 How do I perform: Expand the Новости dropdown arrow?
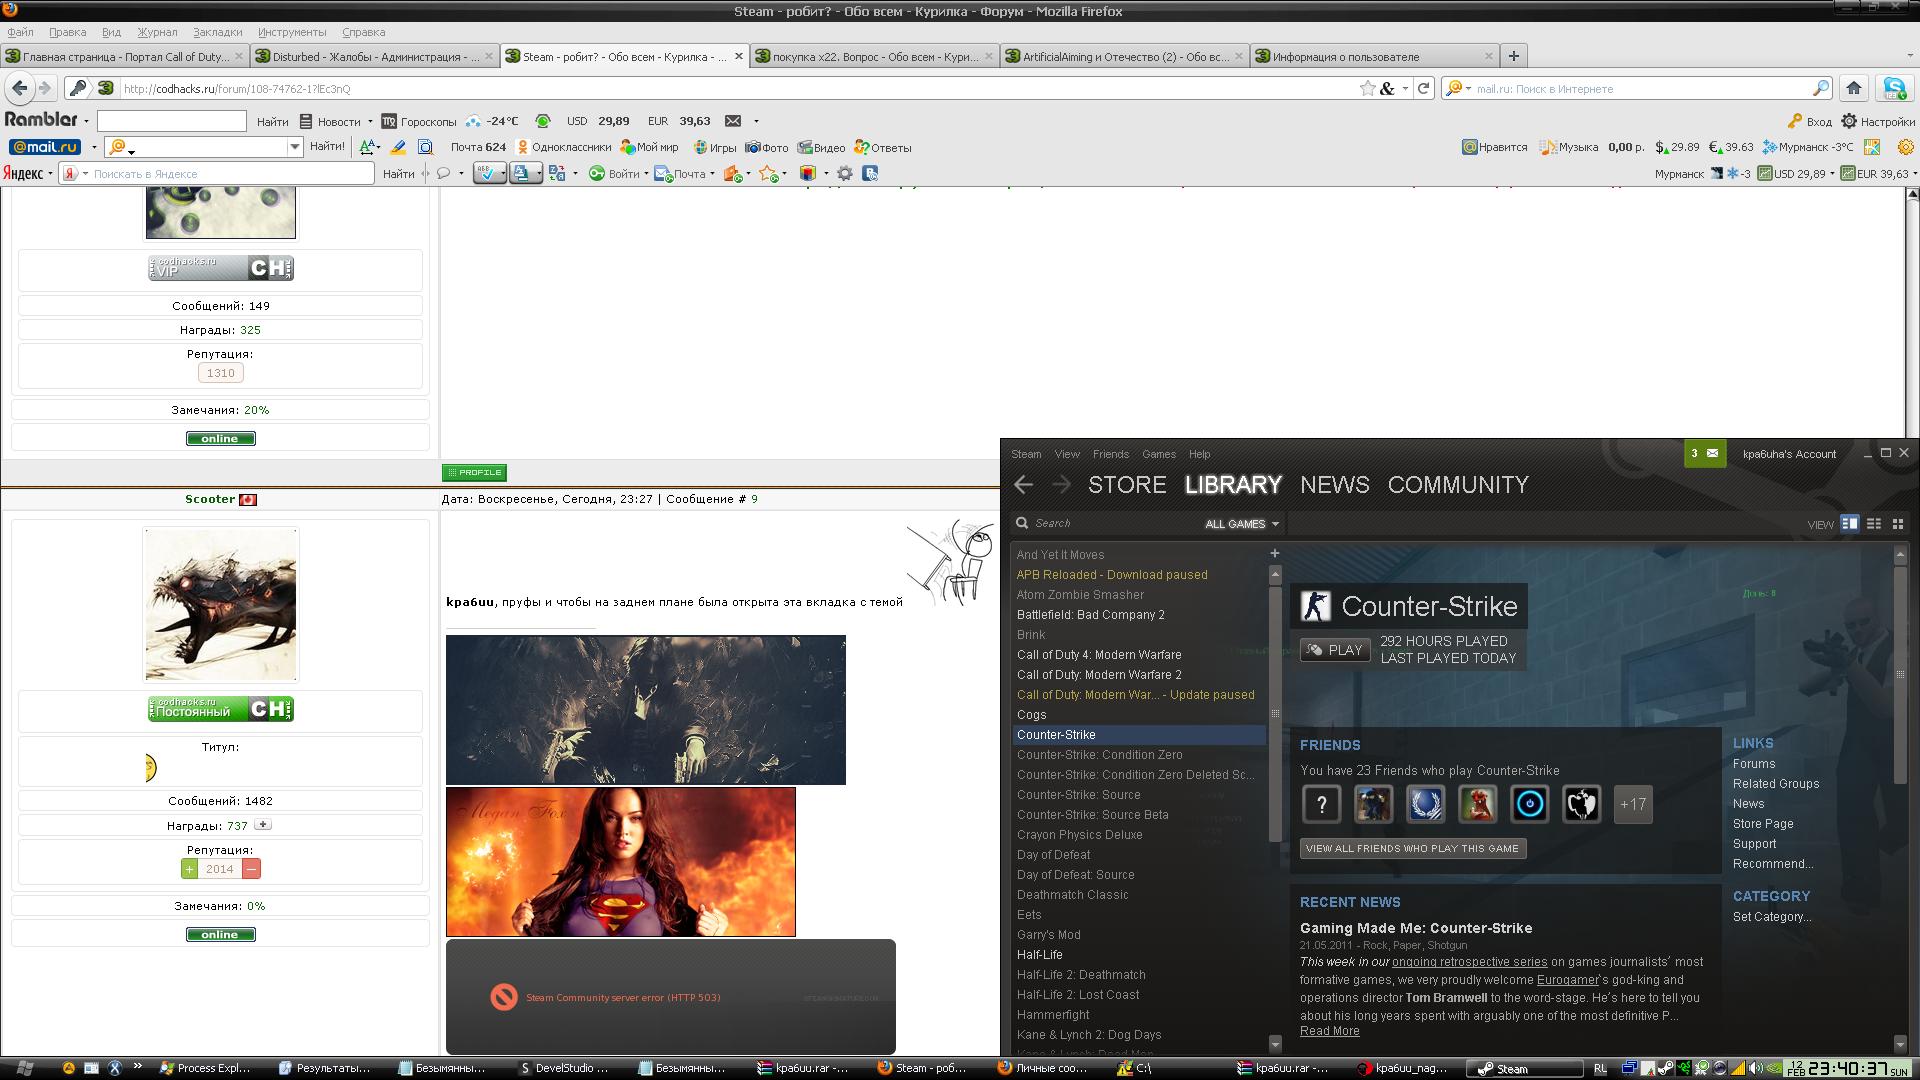coord(370,121)
